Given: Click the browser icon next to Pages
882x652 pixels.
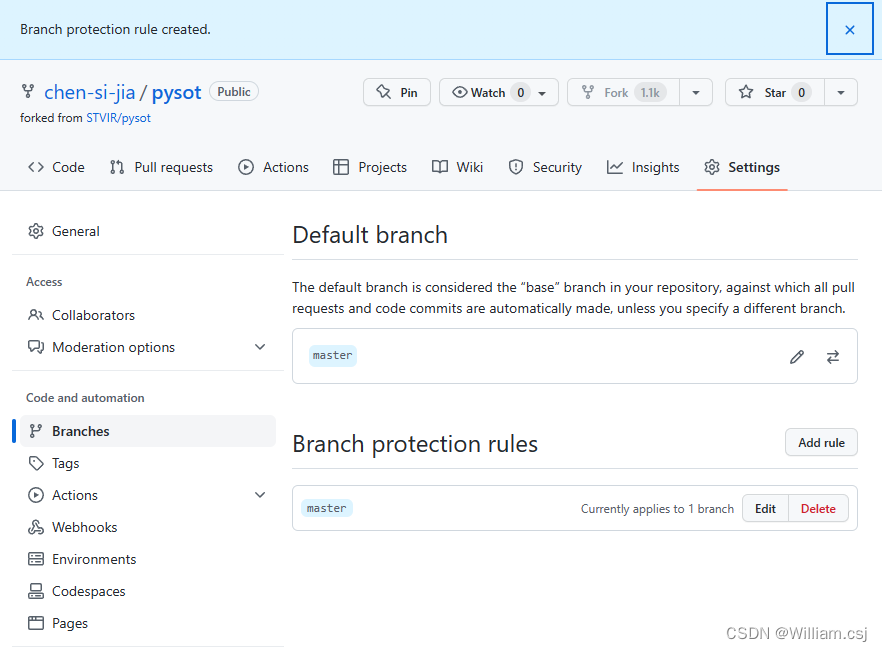Looking at the screenshot, I should click(36, 623).
